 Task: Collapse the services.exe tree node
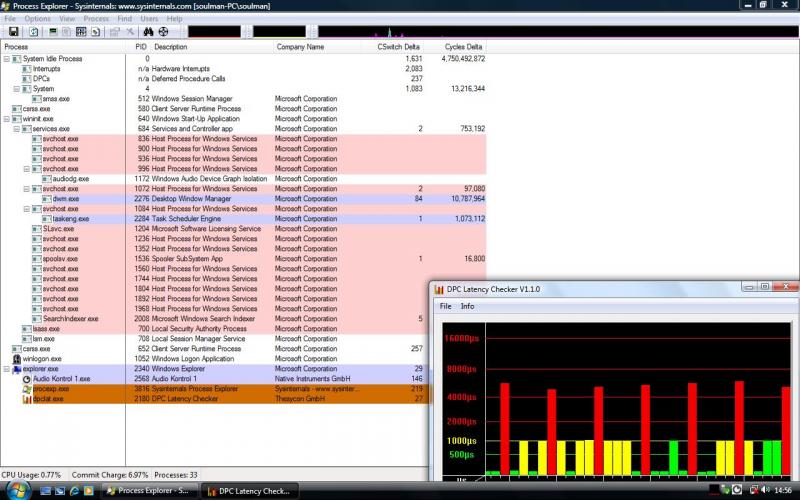coord(17,129)
